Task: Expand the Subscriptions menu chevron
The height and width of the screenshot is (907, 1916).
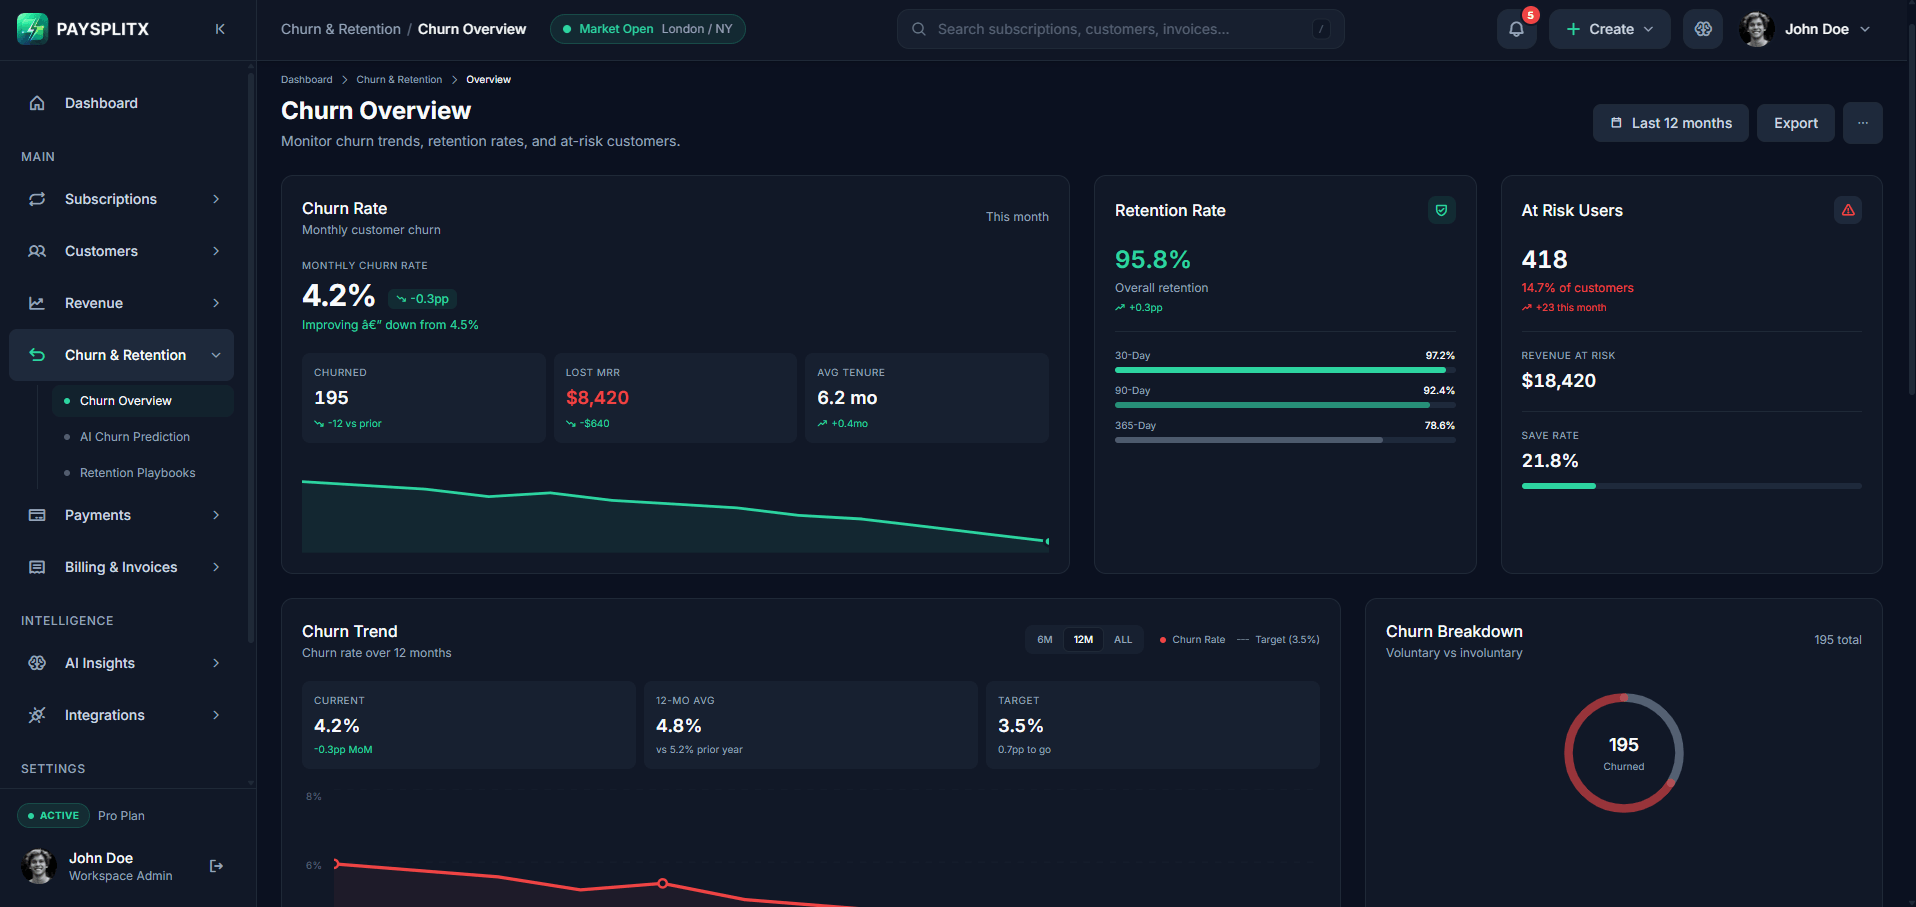Action: click(216, 199)
